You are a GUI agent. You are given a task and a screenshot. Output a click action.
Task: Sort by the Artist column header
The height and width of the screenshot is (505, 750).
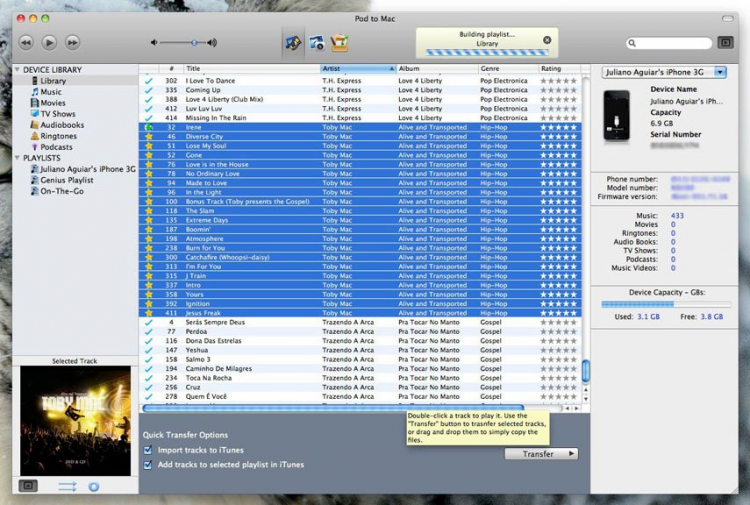point(358,69)
